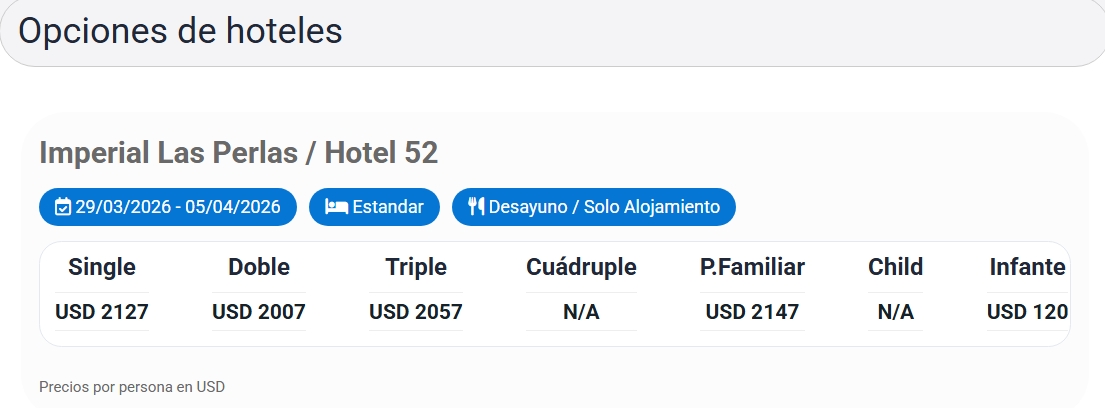Select the 29/03/2026 - 05/04/2026 date badge
The width and height of the screenshot is (1105, 408).
[x=168, y=207]
